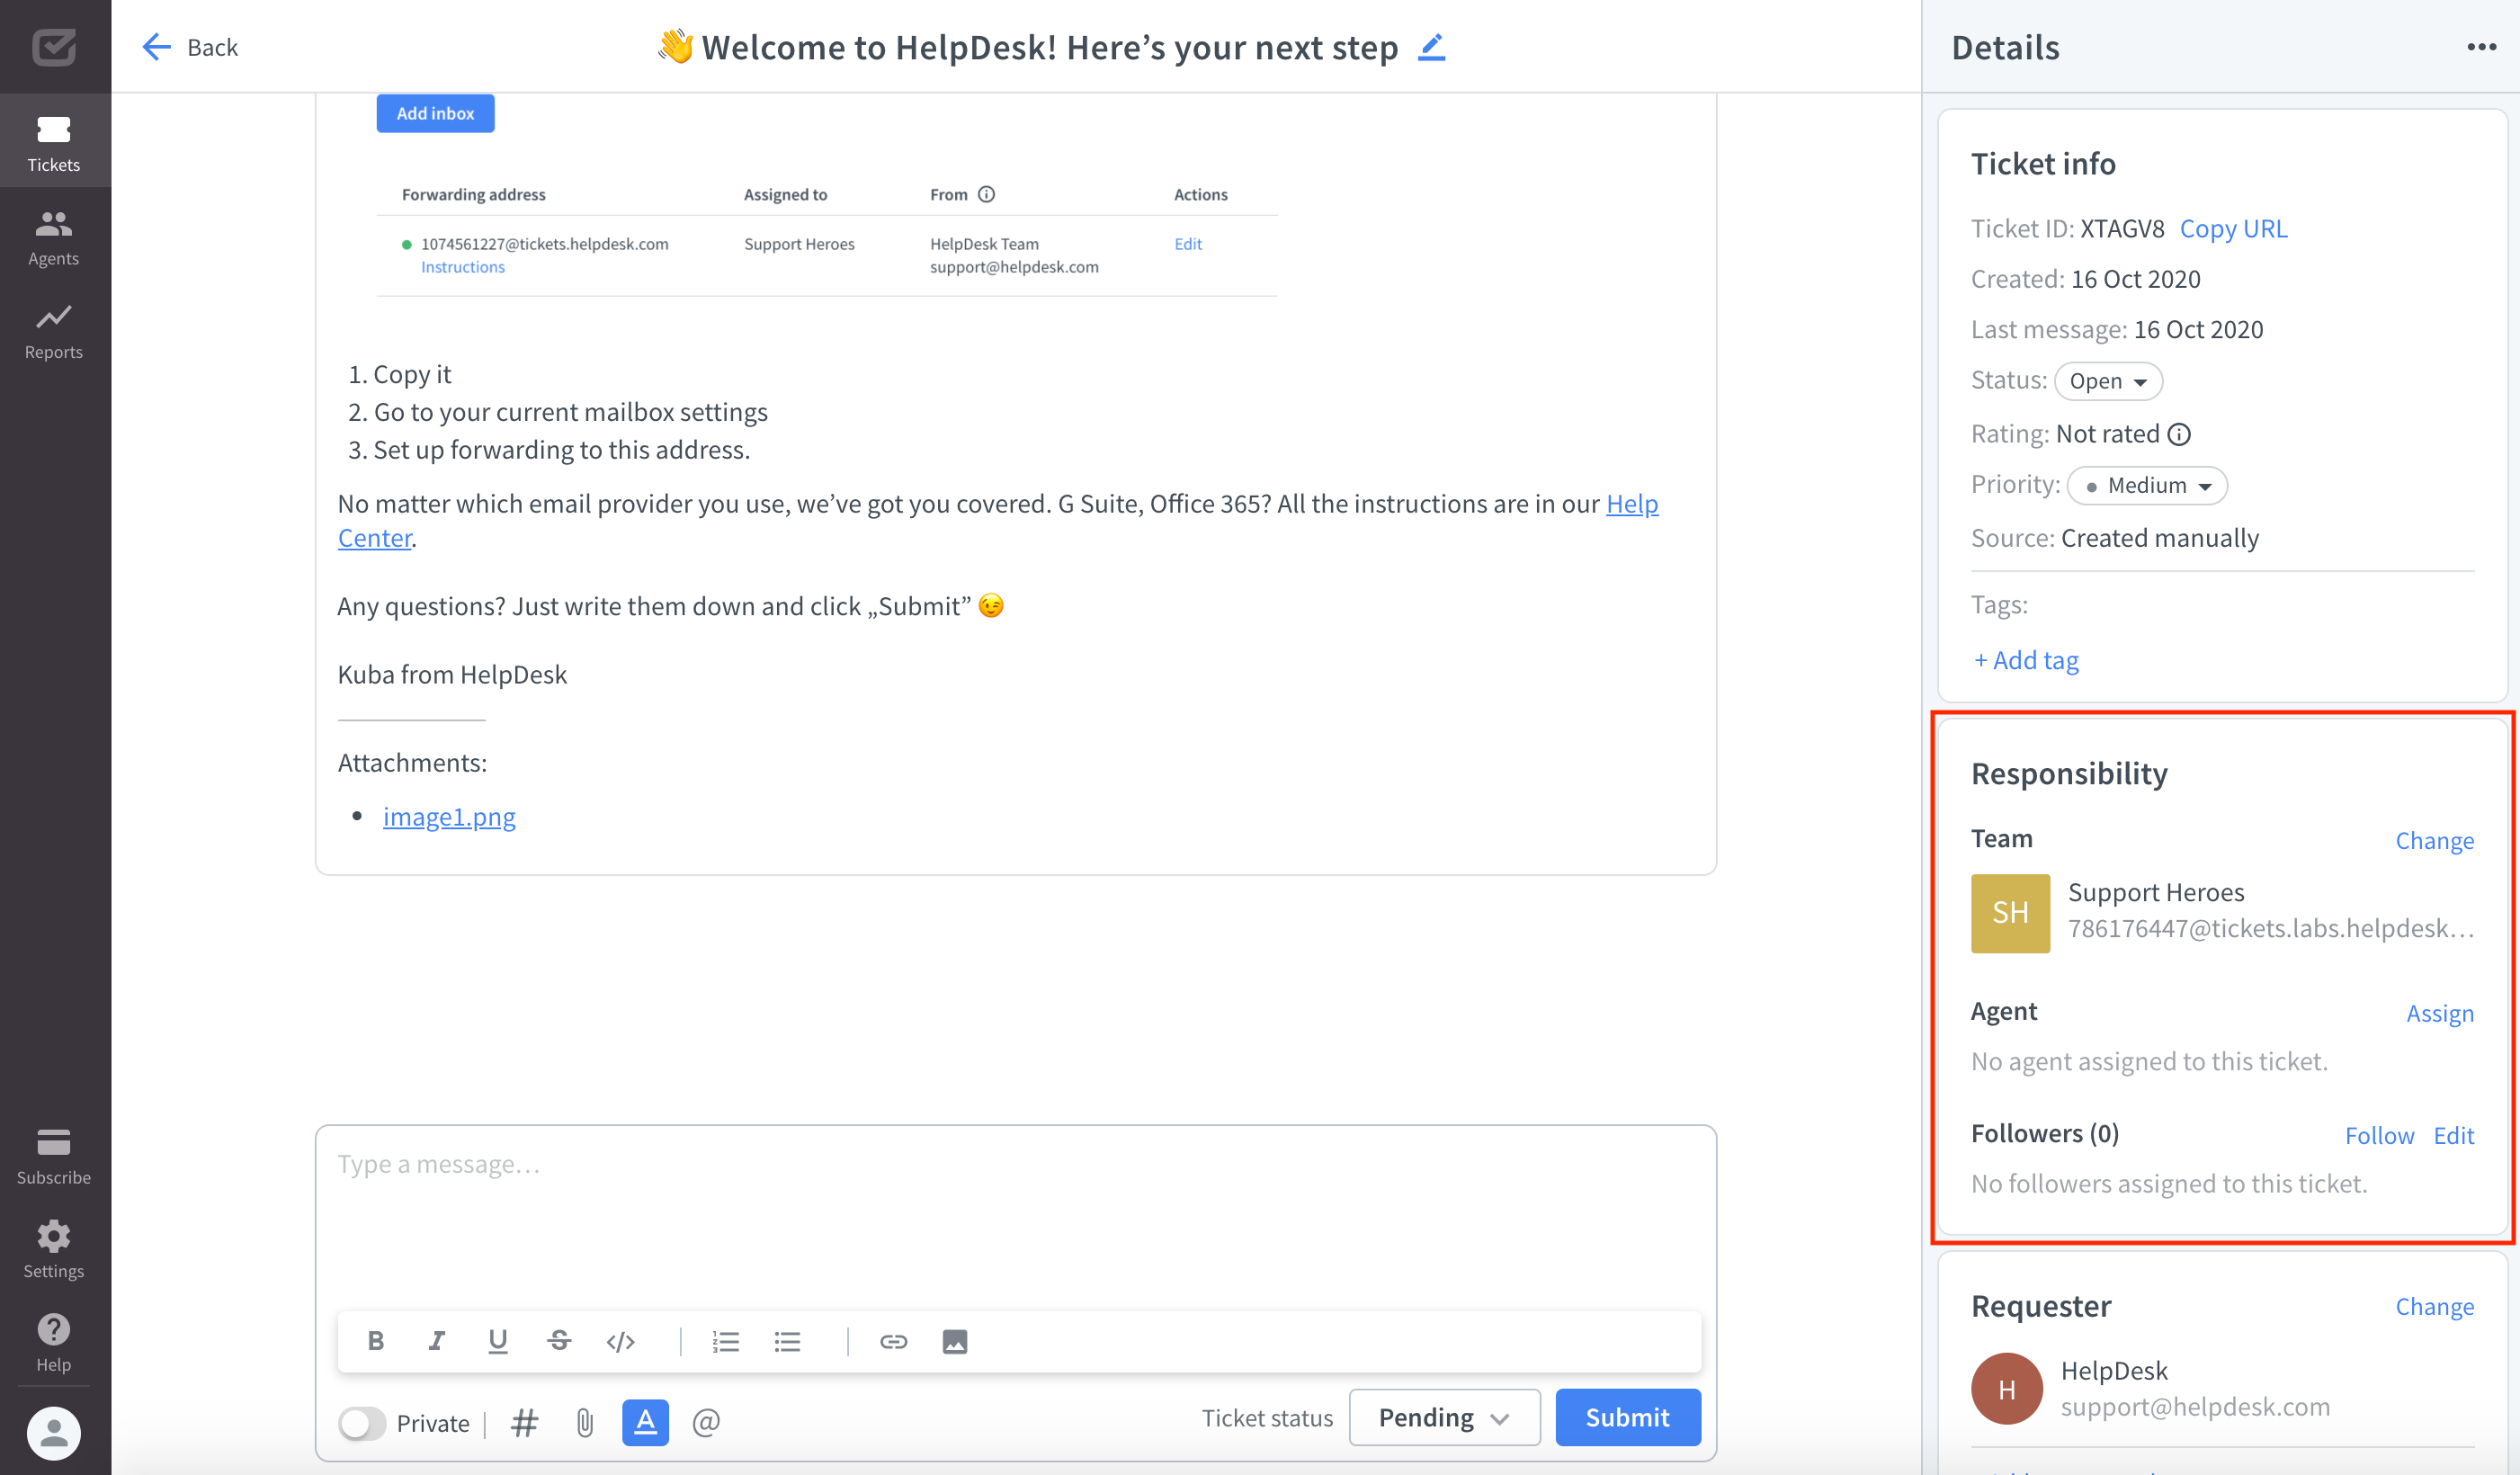Open the image1.png attachment
This screenshot has height=1475, width=2520.
pos(449,817)
